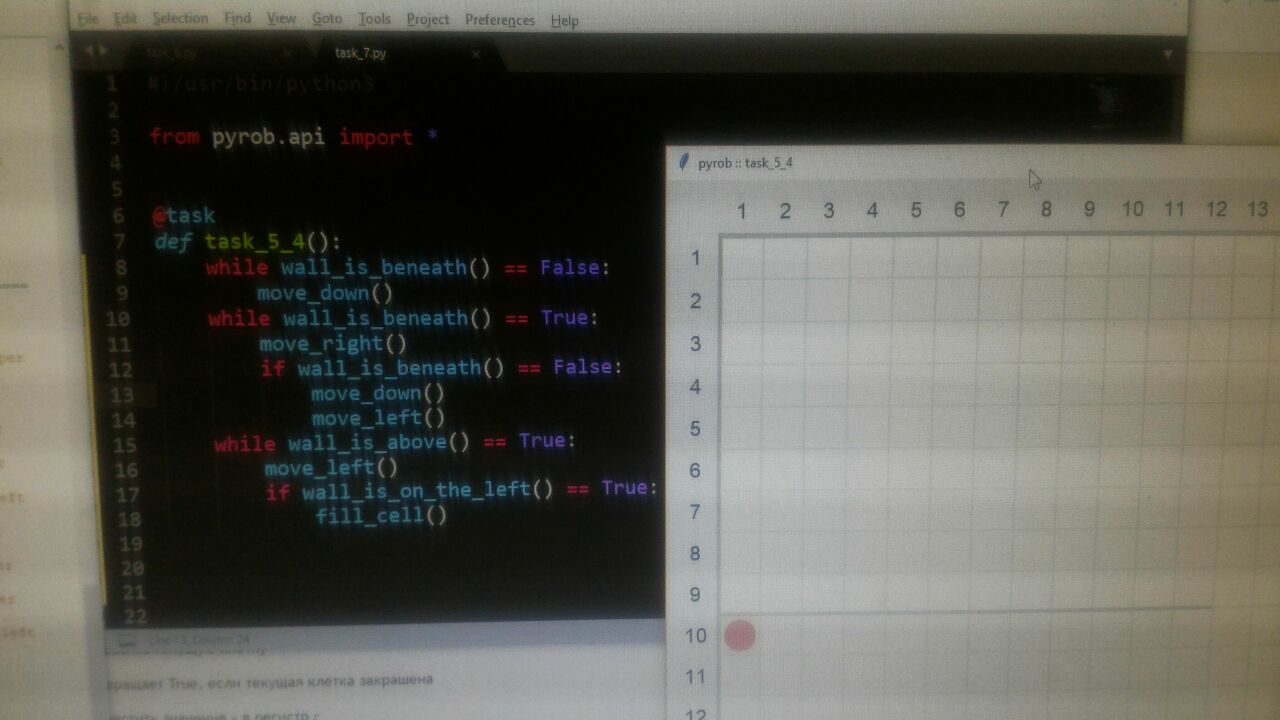This screenshot has width=1280, height=720.
Task: Open the Selection menu
Action: pyautogui.click(x=180, y=19)
